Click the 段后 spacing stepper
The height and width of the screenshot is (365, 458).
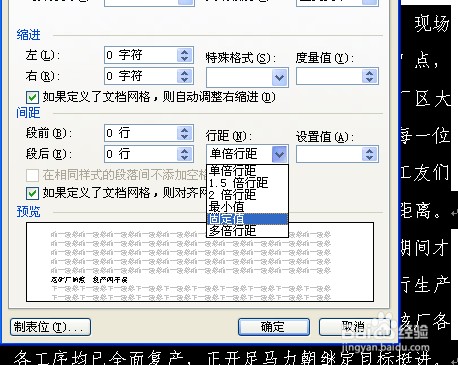tap(185, 154)
